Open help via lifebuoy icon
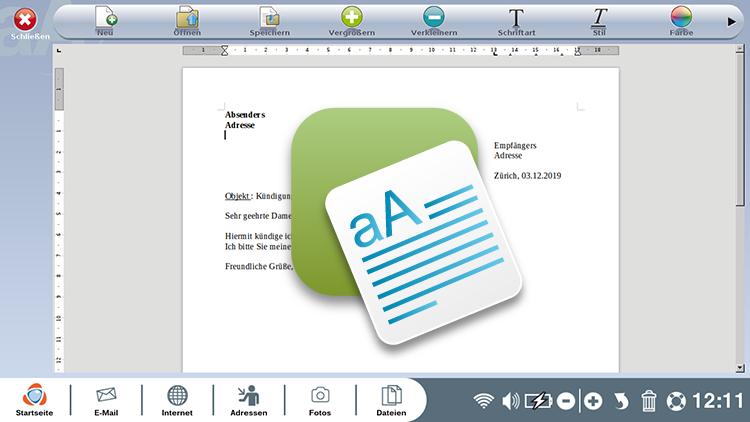Screen dimensions: 750x422 point(676,401)
